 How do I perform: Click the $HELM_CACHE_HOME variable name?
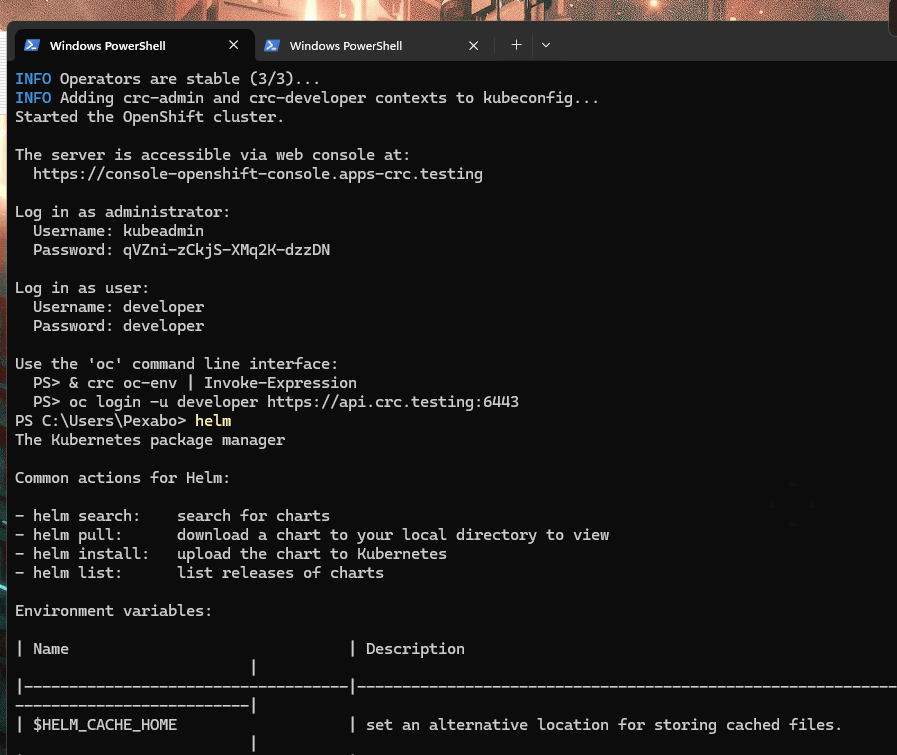[x=105, y=725]
